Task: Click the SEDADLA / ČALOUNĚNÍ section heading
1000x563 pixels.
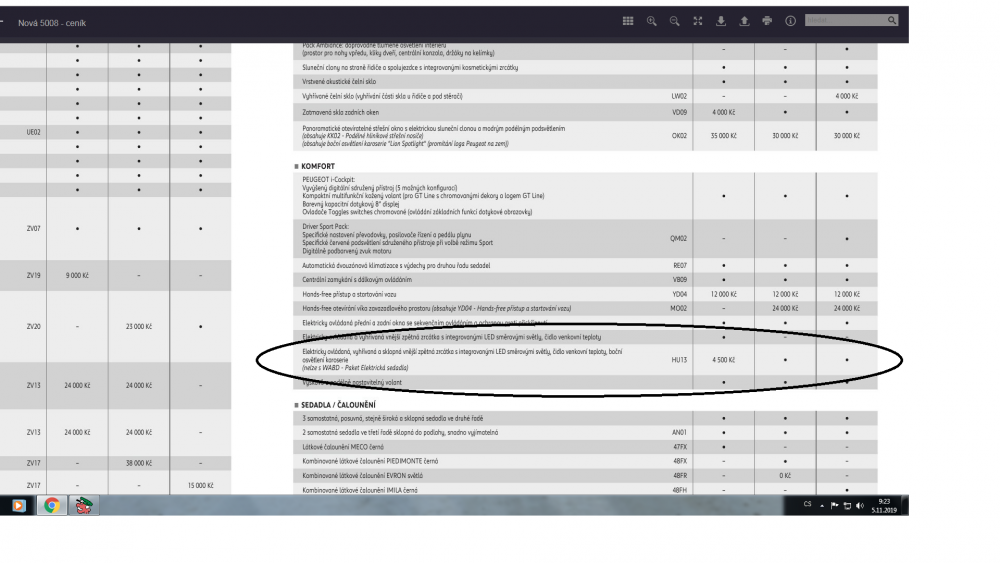Action: pyautogui.click(x=338, y=405)
